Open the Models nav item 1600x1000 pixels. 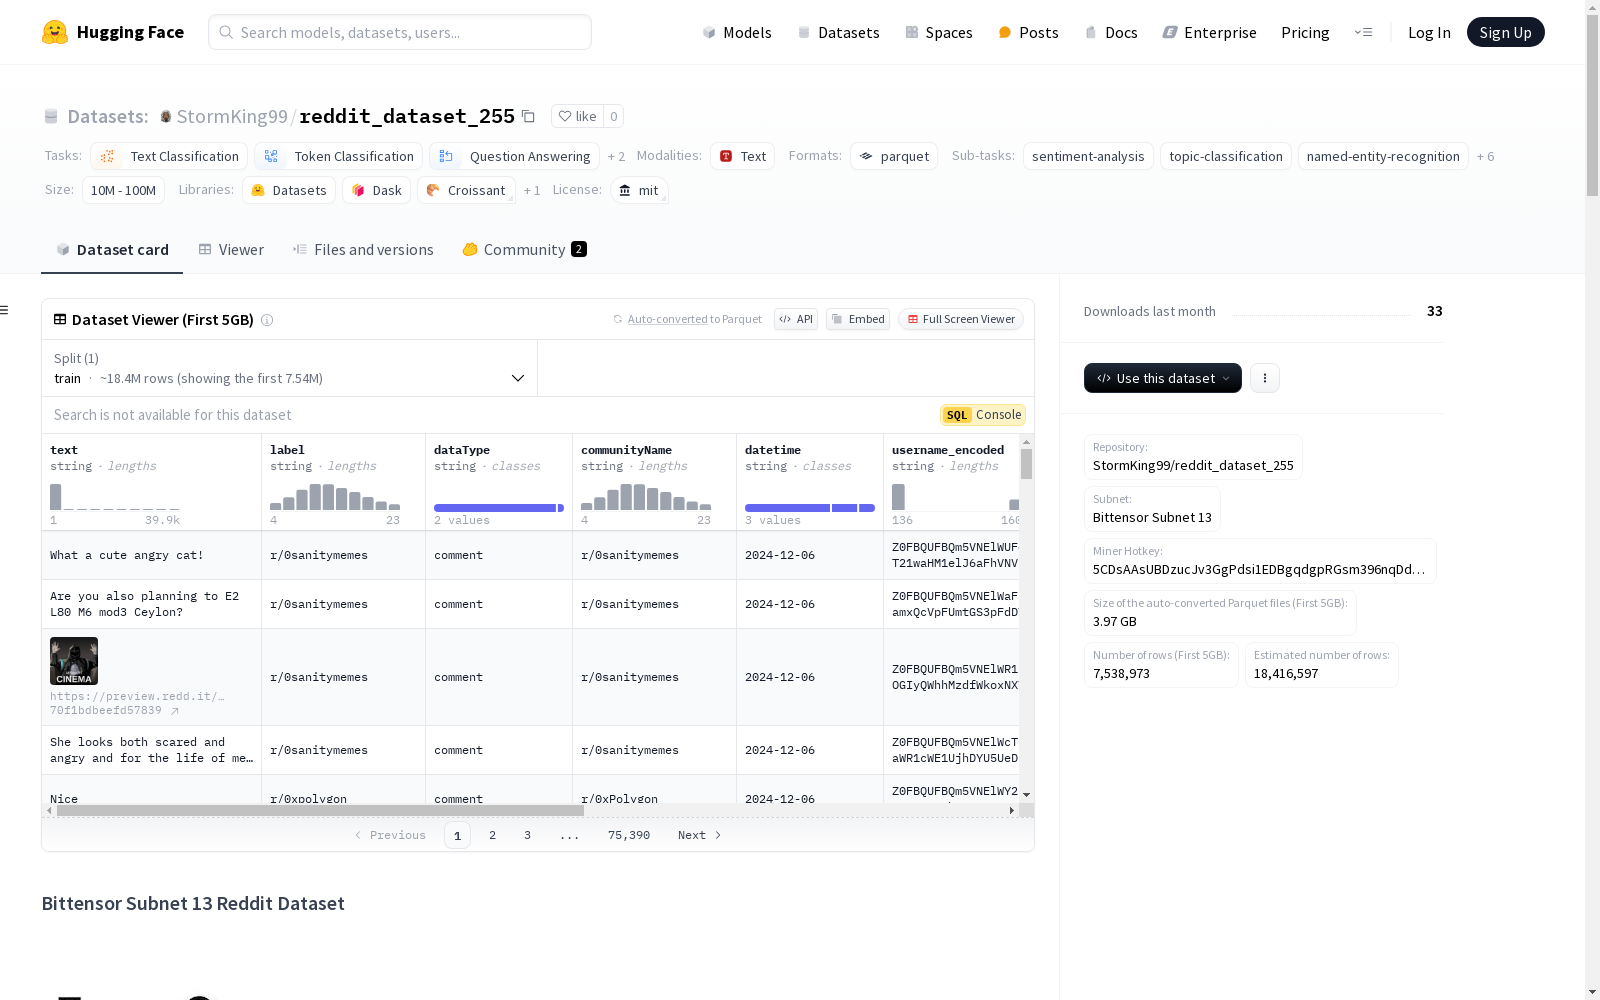tap(737, 32)
